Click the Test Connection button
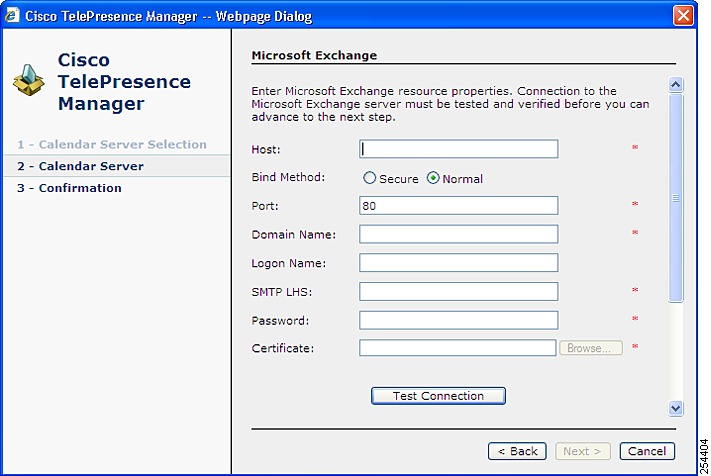The width and height of the screenshot is (711, 476). point(438,396)
